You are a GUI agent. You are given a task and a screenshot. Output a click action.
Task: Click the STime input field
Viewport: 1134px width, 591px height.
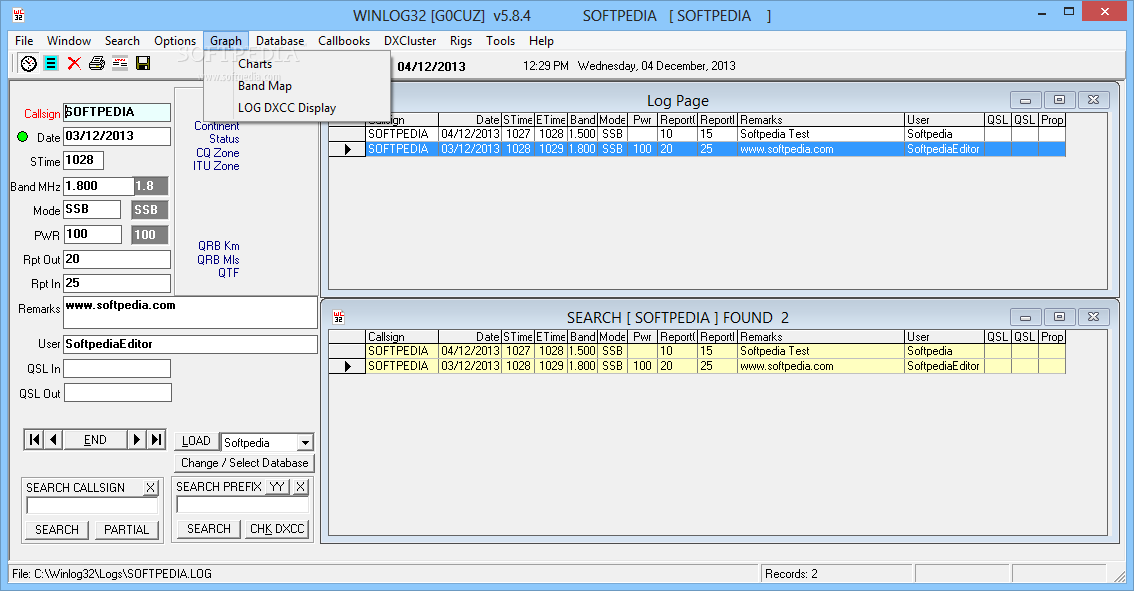83,160
